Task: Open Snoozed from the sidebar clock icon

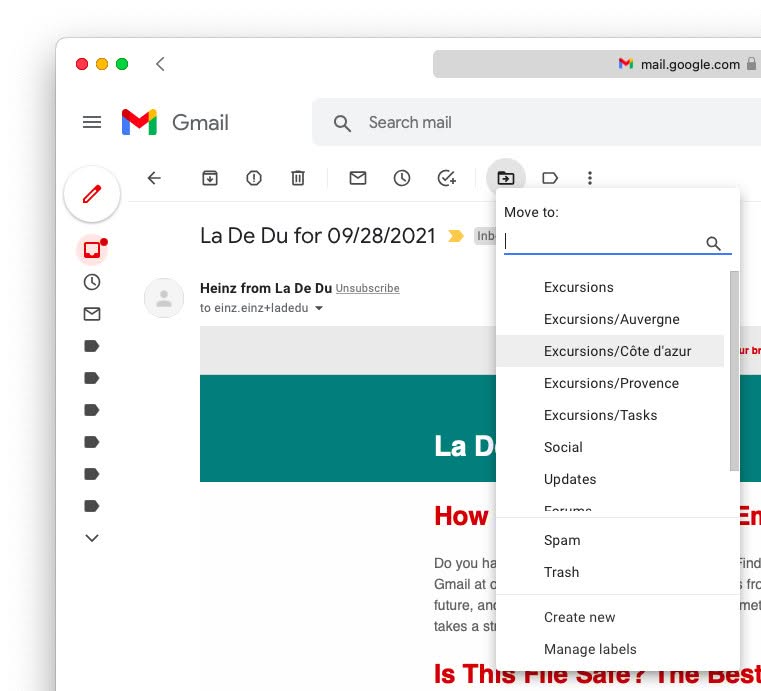Action: pyautogui.click(x=92, y=282)
